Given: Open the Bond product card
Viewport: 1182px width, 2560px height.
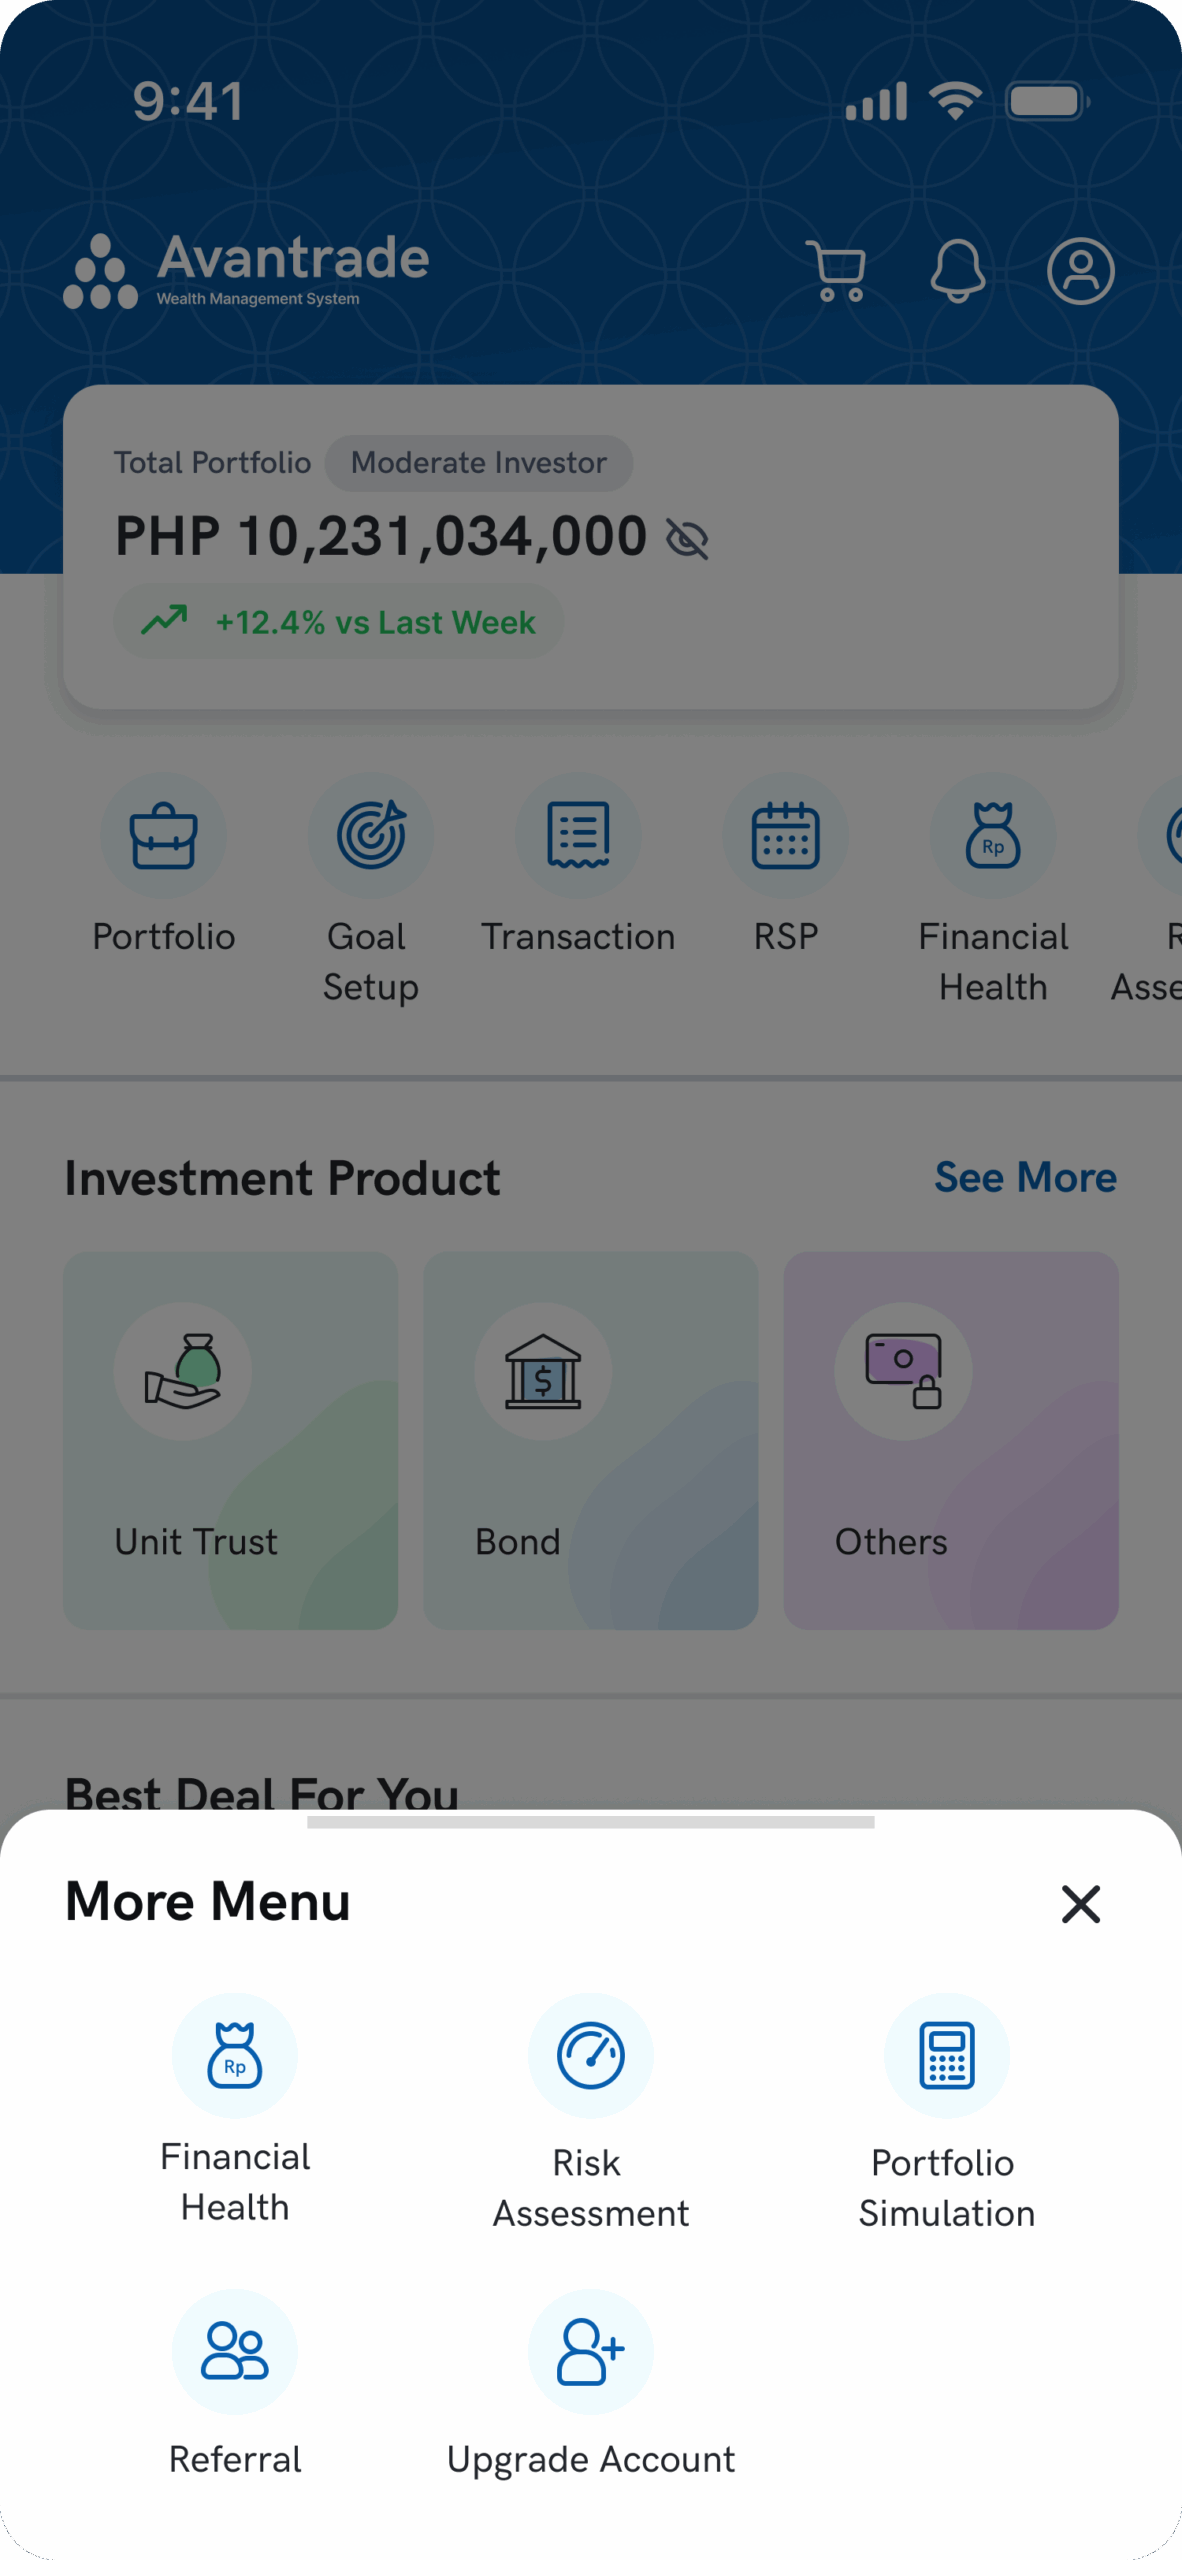Looking at the screenshot, I should [x=591, y=1440].
